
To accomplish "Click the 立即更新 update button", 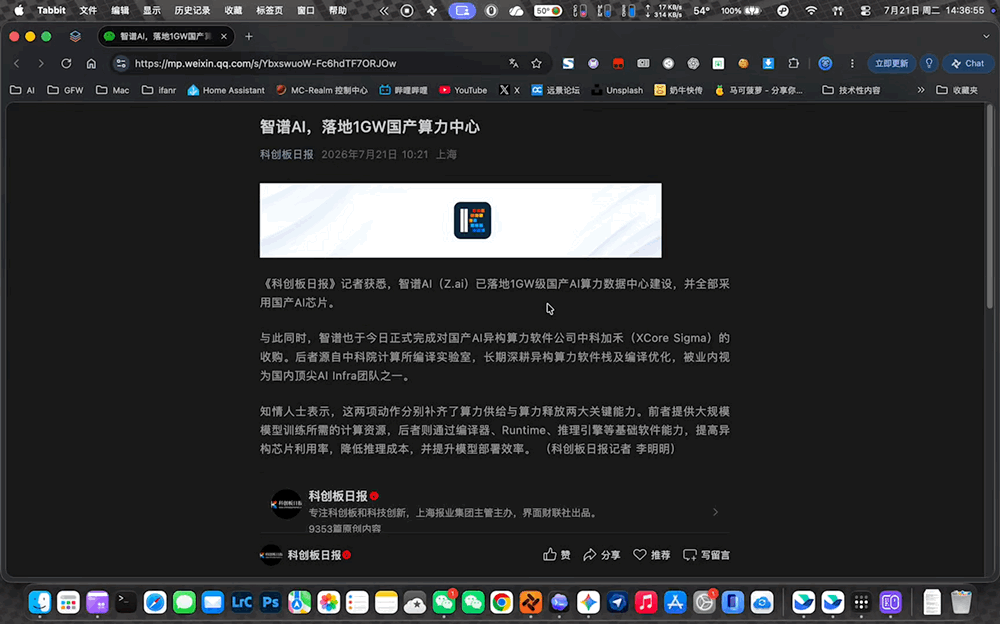I will click(x=891, y=63).
